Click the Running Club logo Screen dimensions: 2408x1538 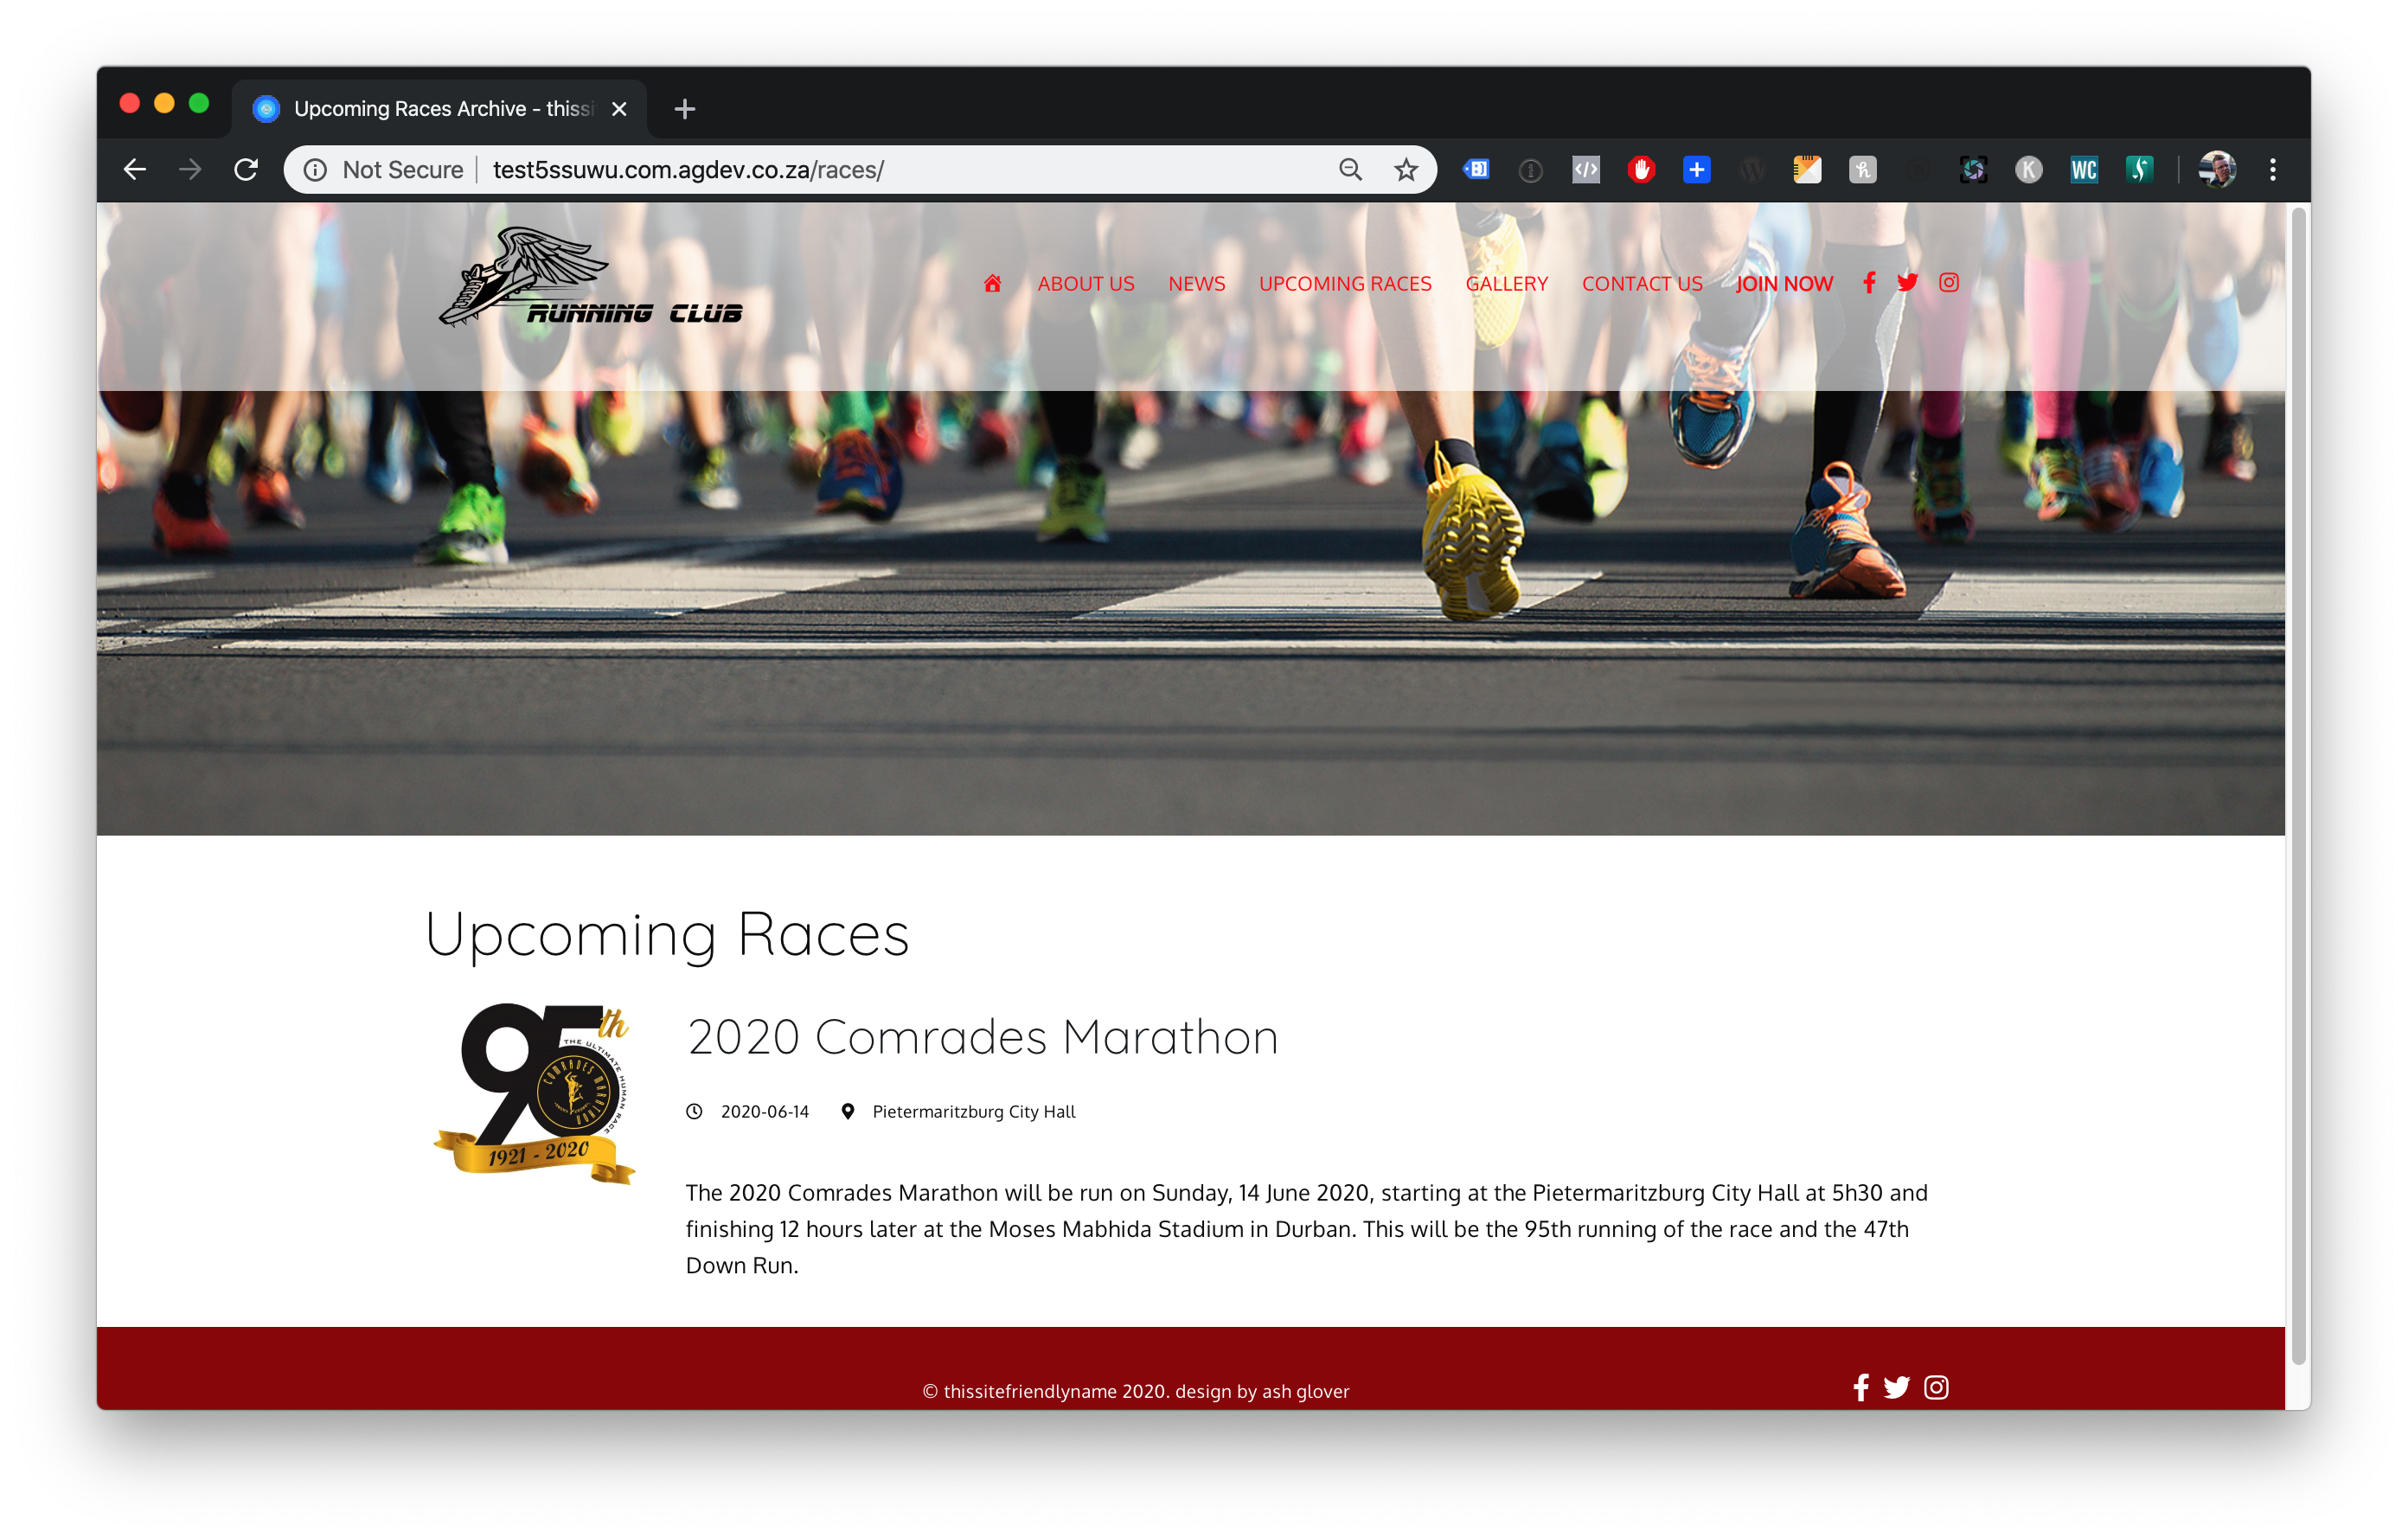pos(590,277)
